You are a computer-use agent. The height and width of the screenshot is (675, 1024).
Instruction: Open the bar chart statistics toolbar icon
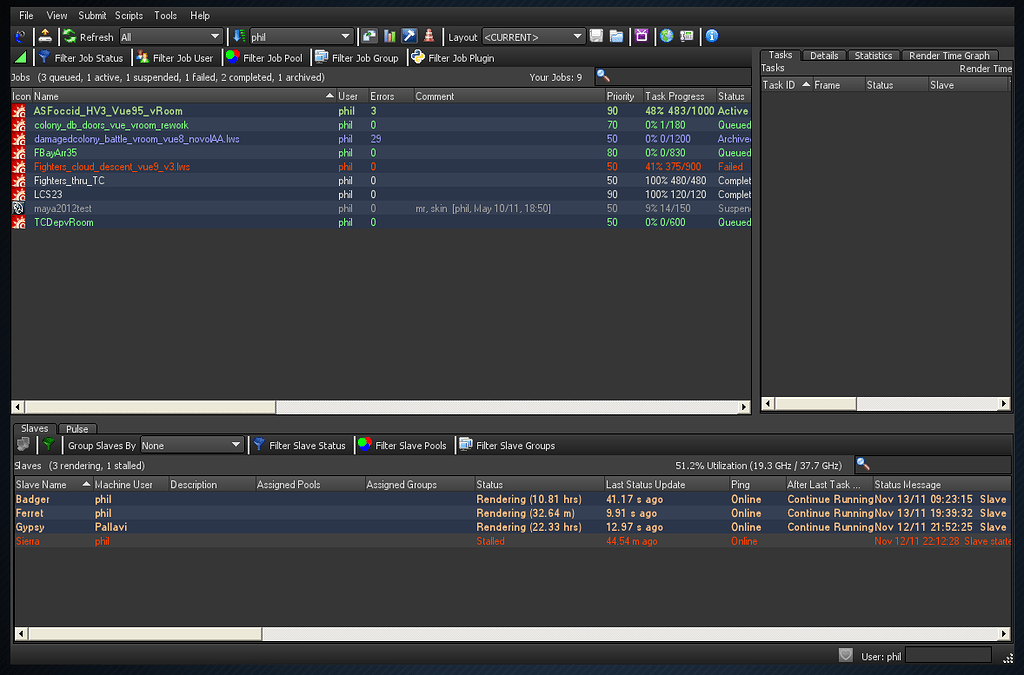coord(389,36)
